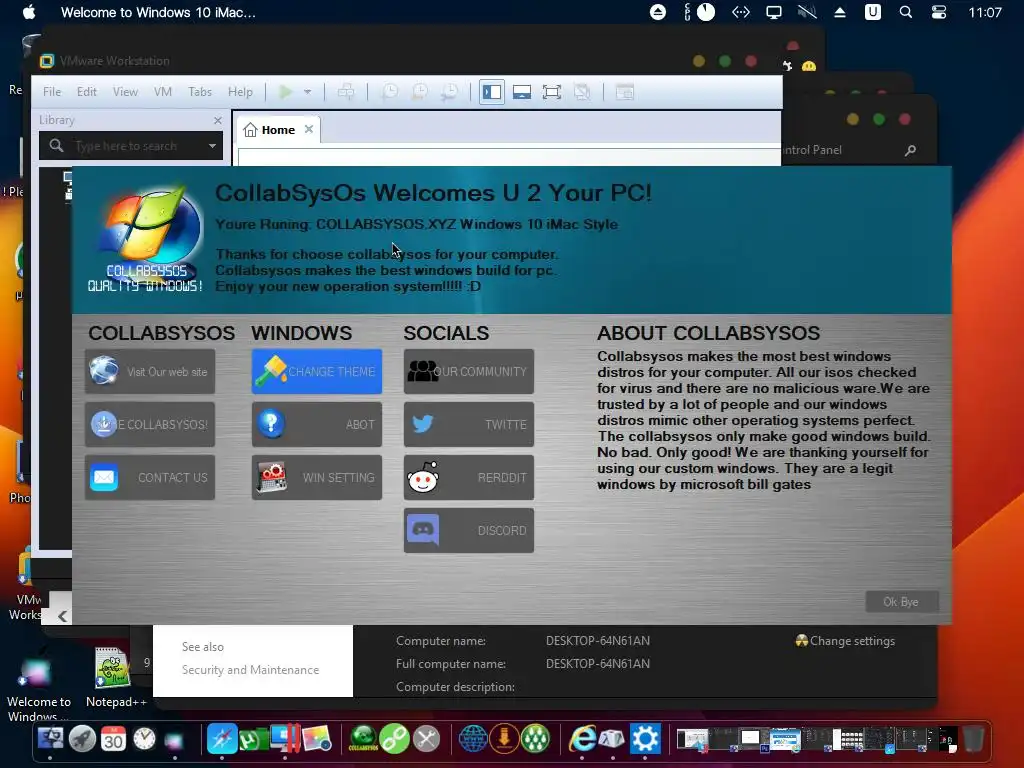Click the Reddit alien icon
Screen dimensions: 1024x768
[x=423, y=477]
